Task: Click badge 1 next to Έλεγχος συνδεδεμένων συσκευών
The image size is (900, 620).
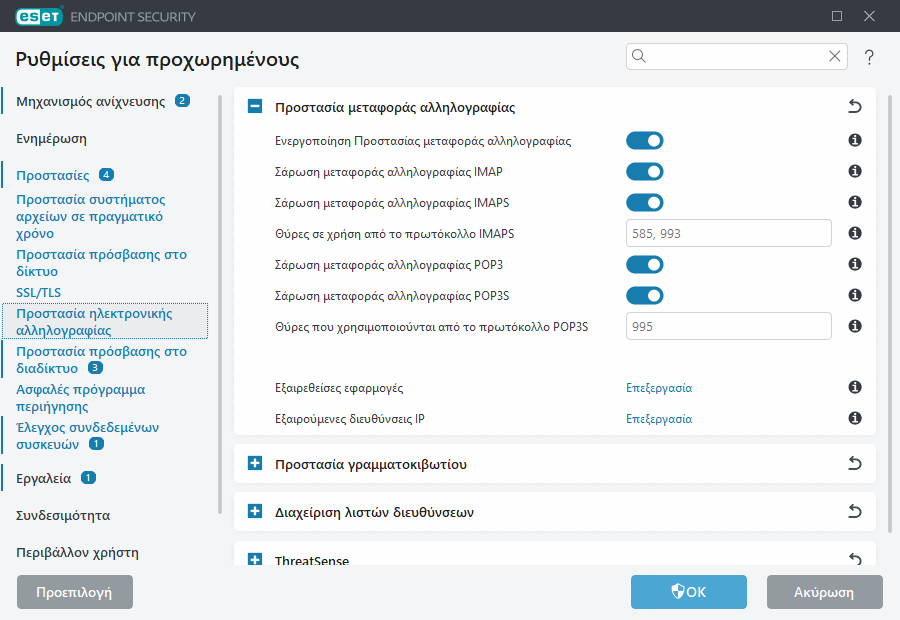Action: tap(96, 444)
